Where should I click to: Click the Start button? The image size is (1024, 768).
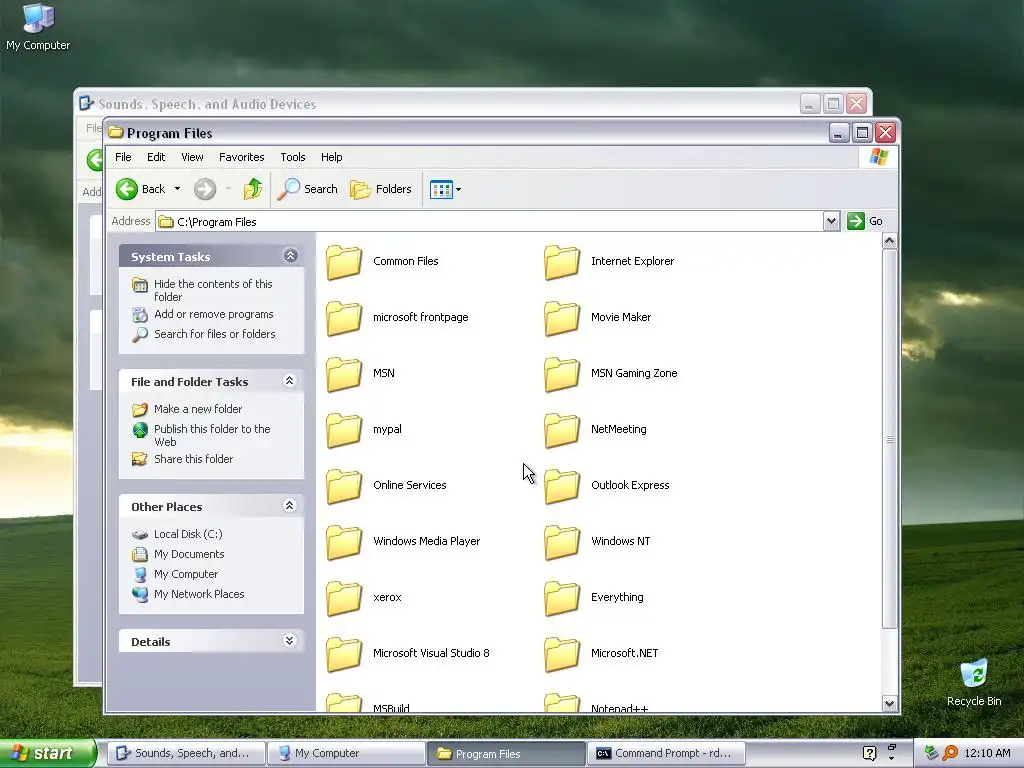coord(47,754)
